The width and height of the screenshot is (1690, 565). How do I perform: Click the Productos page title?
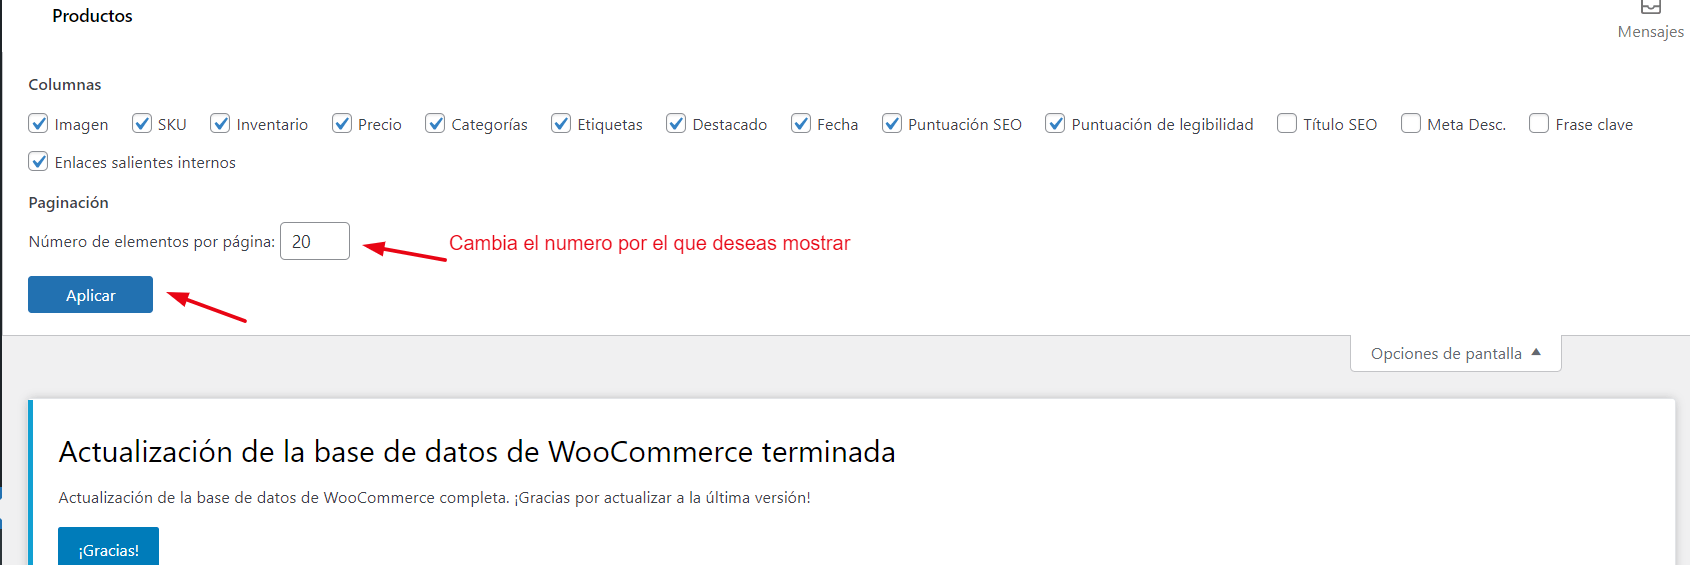tap(92, 16)
